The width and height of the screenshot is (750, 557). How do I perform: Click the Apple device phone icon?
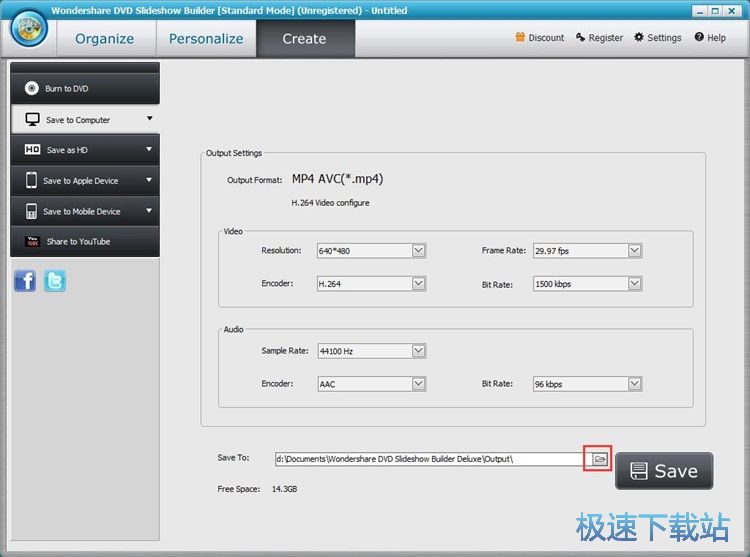tap(31, 180)
